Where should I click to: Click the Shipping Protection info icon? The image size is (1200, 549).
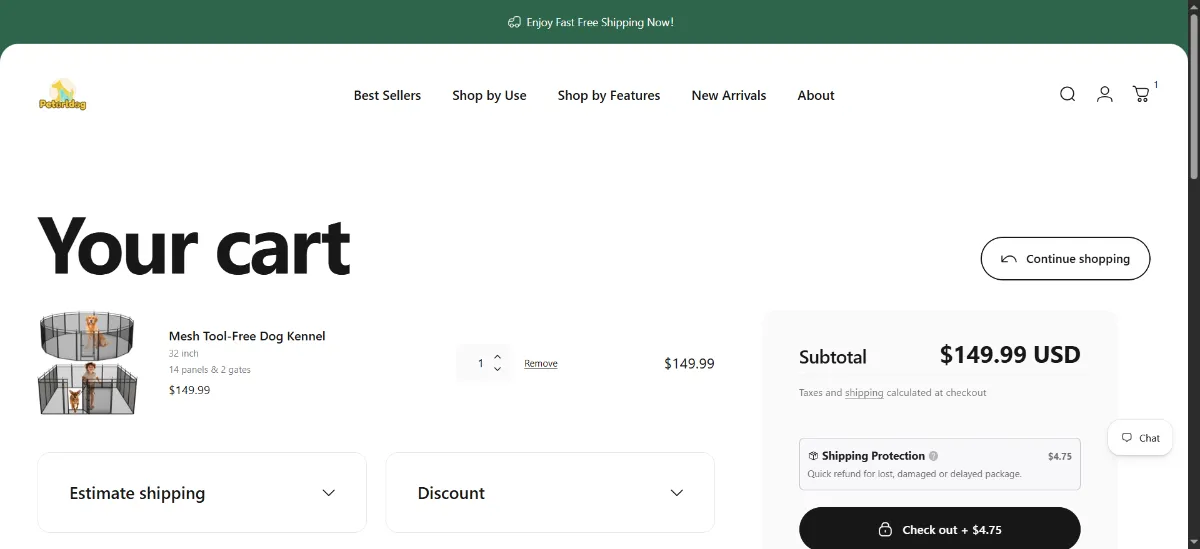[x=933, y=456]
